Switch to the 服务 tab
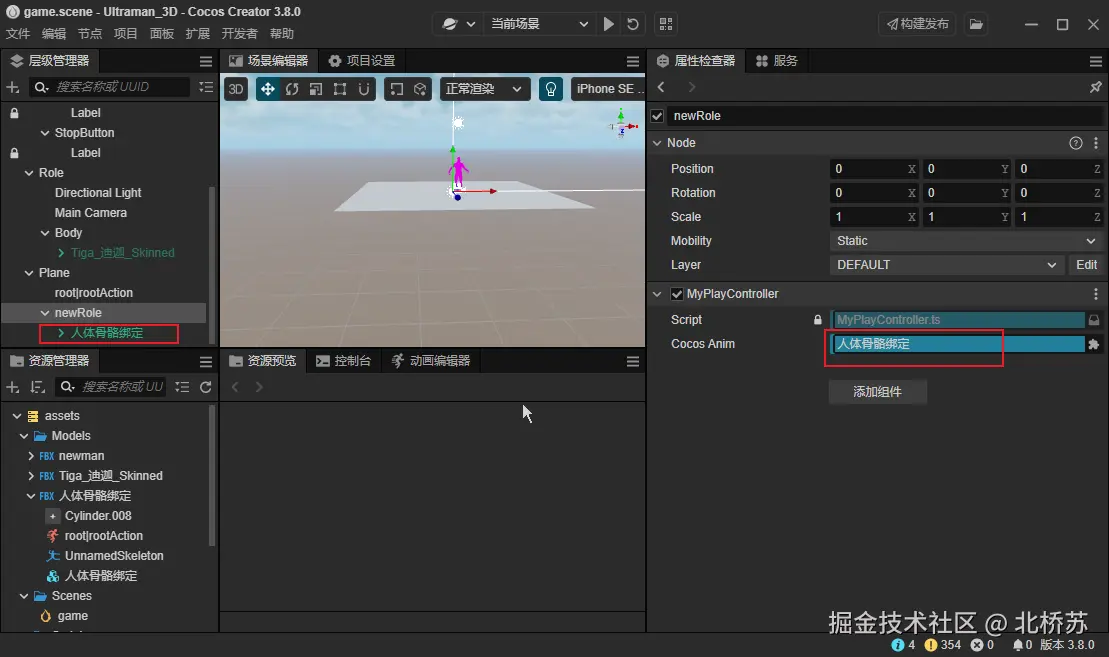 click(x=777, y=61)
